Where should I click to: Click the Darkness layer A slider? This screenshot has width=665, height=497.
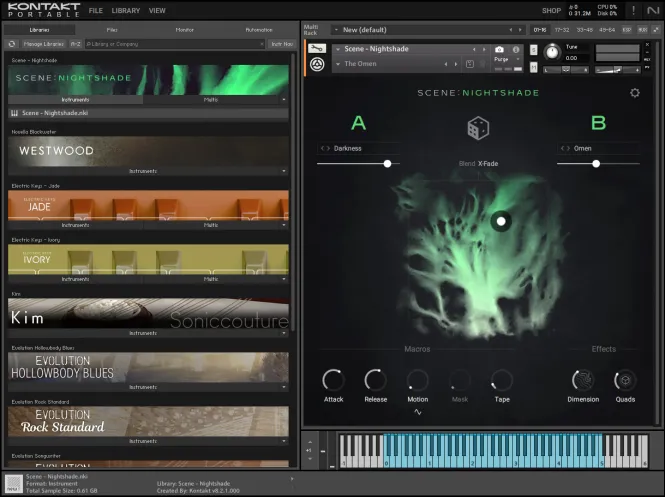[x=387, y=163]
